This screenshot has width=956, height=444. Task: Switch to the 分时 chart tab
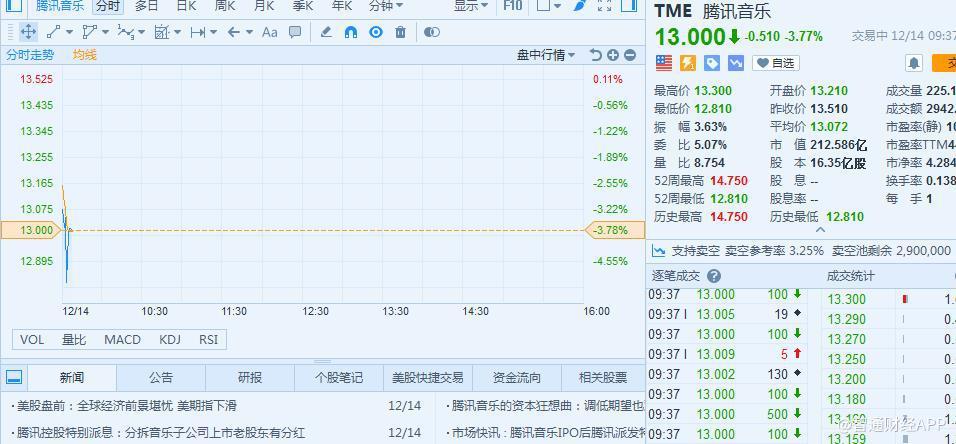107,6
